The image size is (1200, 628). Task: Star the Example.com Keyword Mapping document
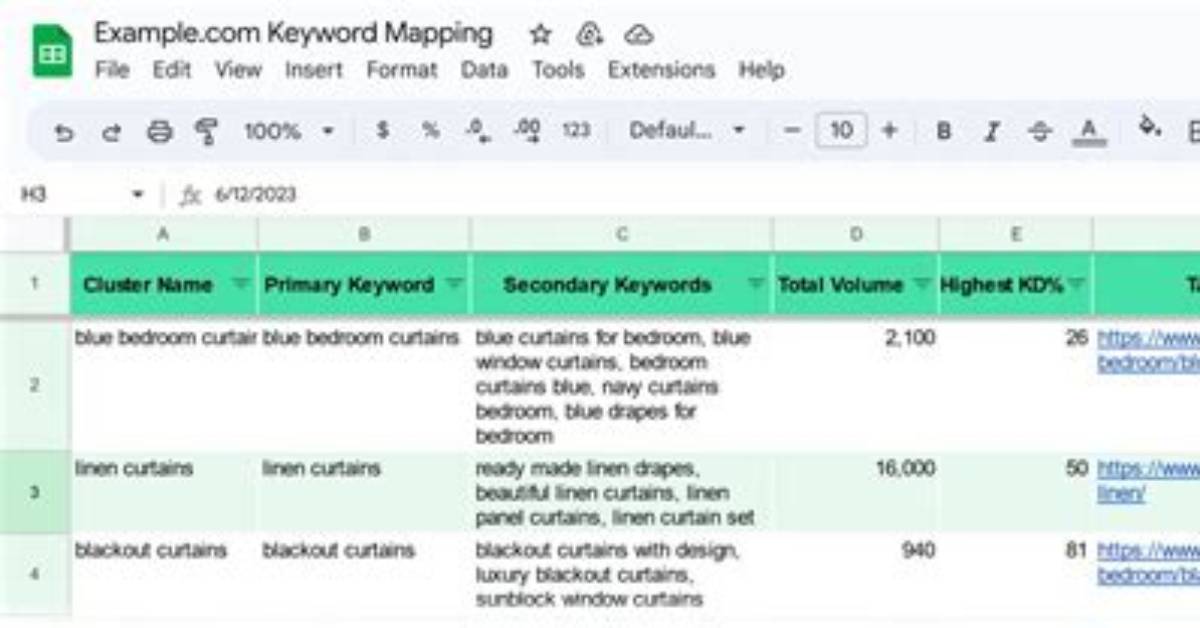[540, 35]
